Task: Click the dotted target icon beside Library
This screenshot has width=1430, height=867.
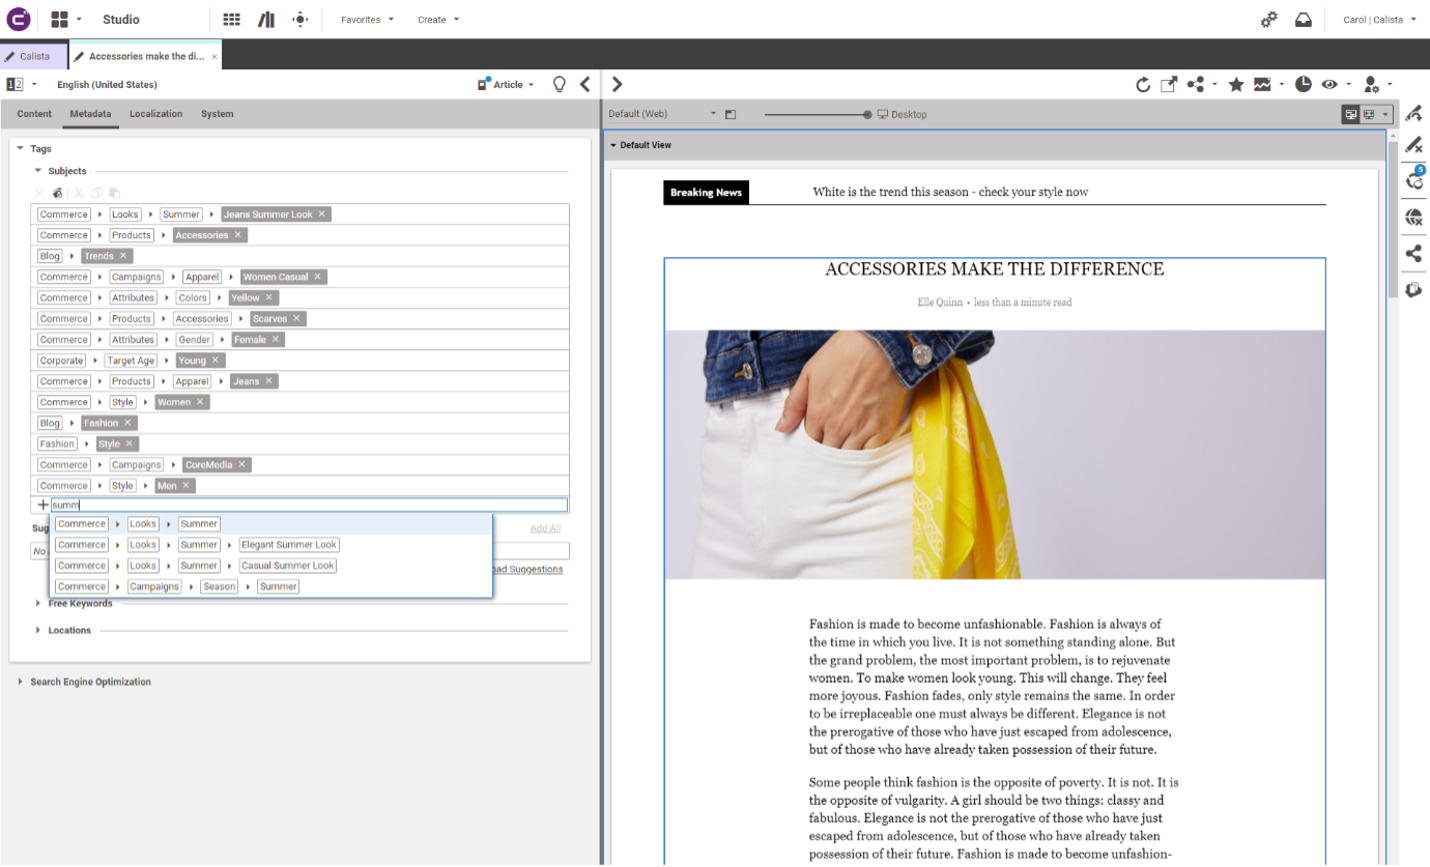Action: pyautogui.click(x=300, y=19)
